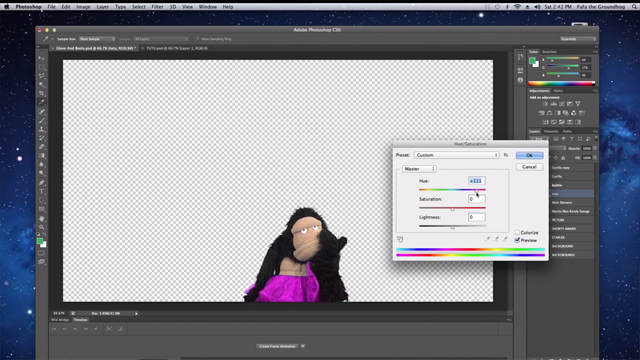Open Spotlight search in menu bar
The width and height of the screenshot is (640, 360).
634,7
